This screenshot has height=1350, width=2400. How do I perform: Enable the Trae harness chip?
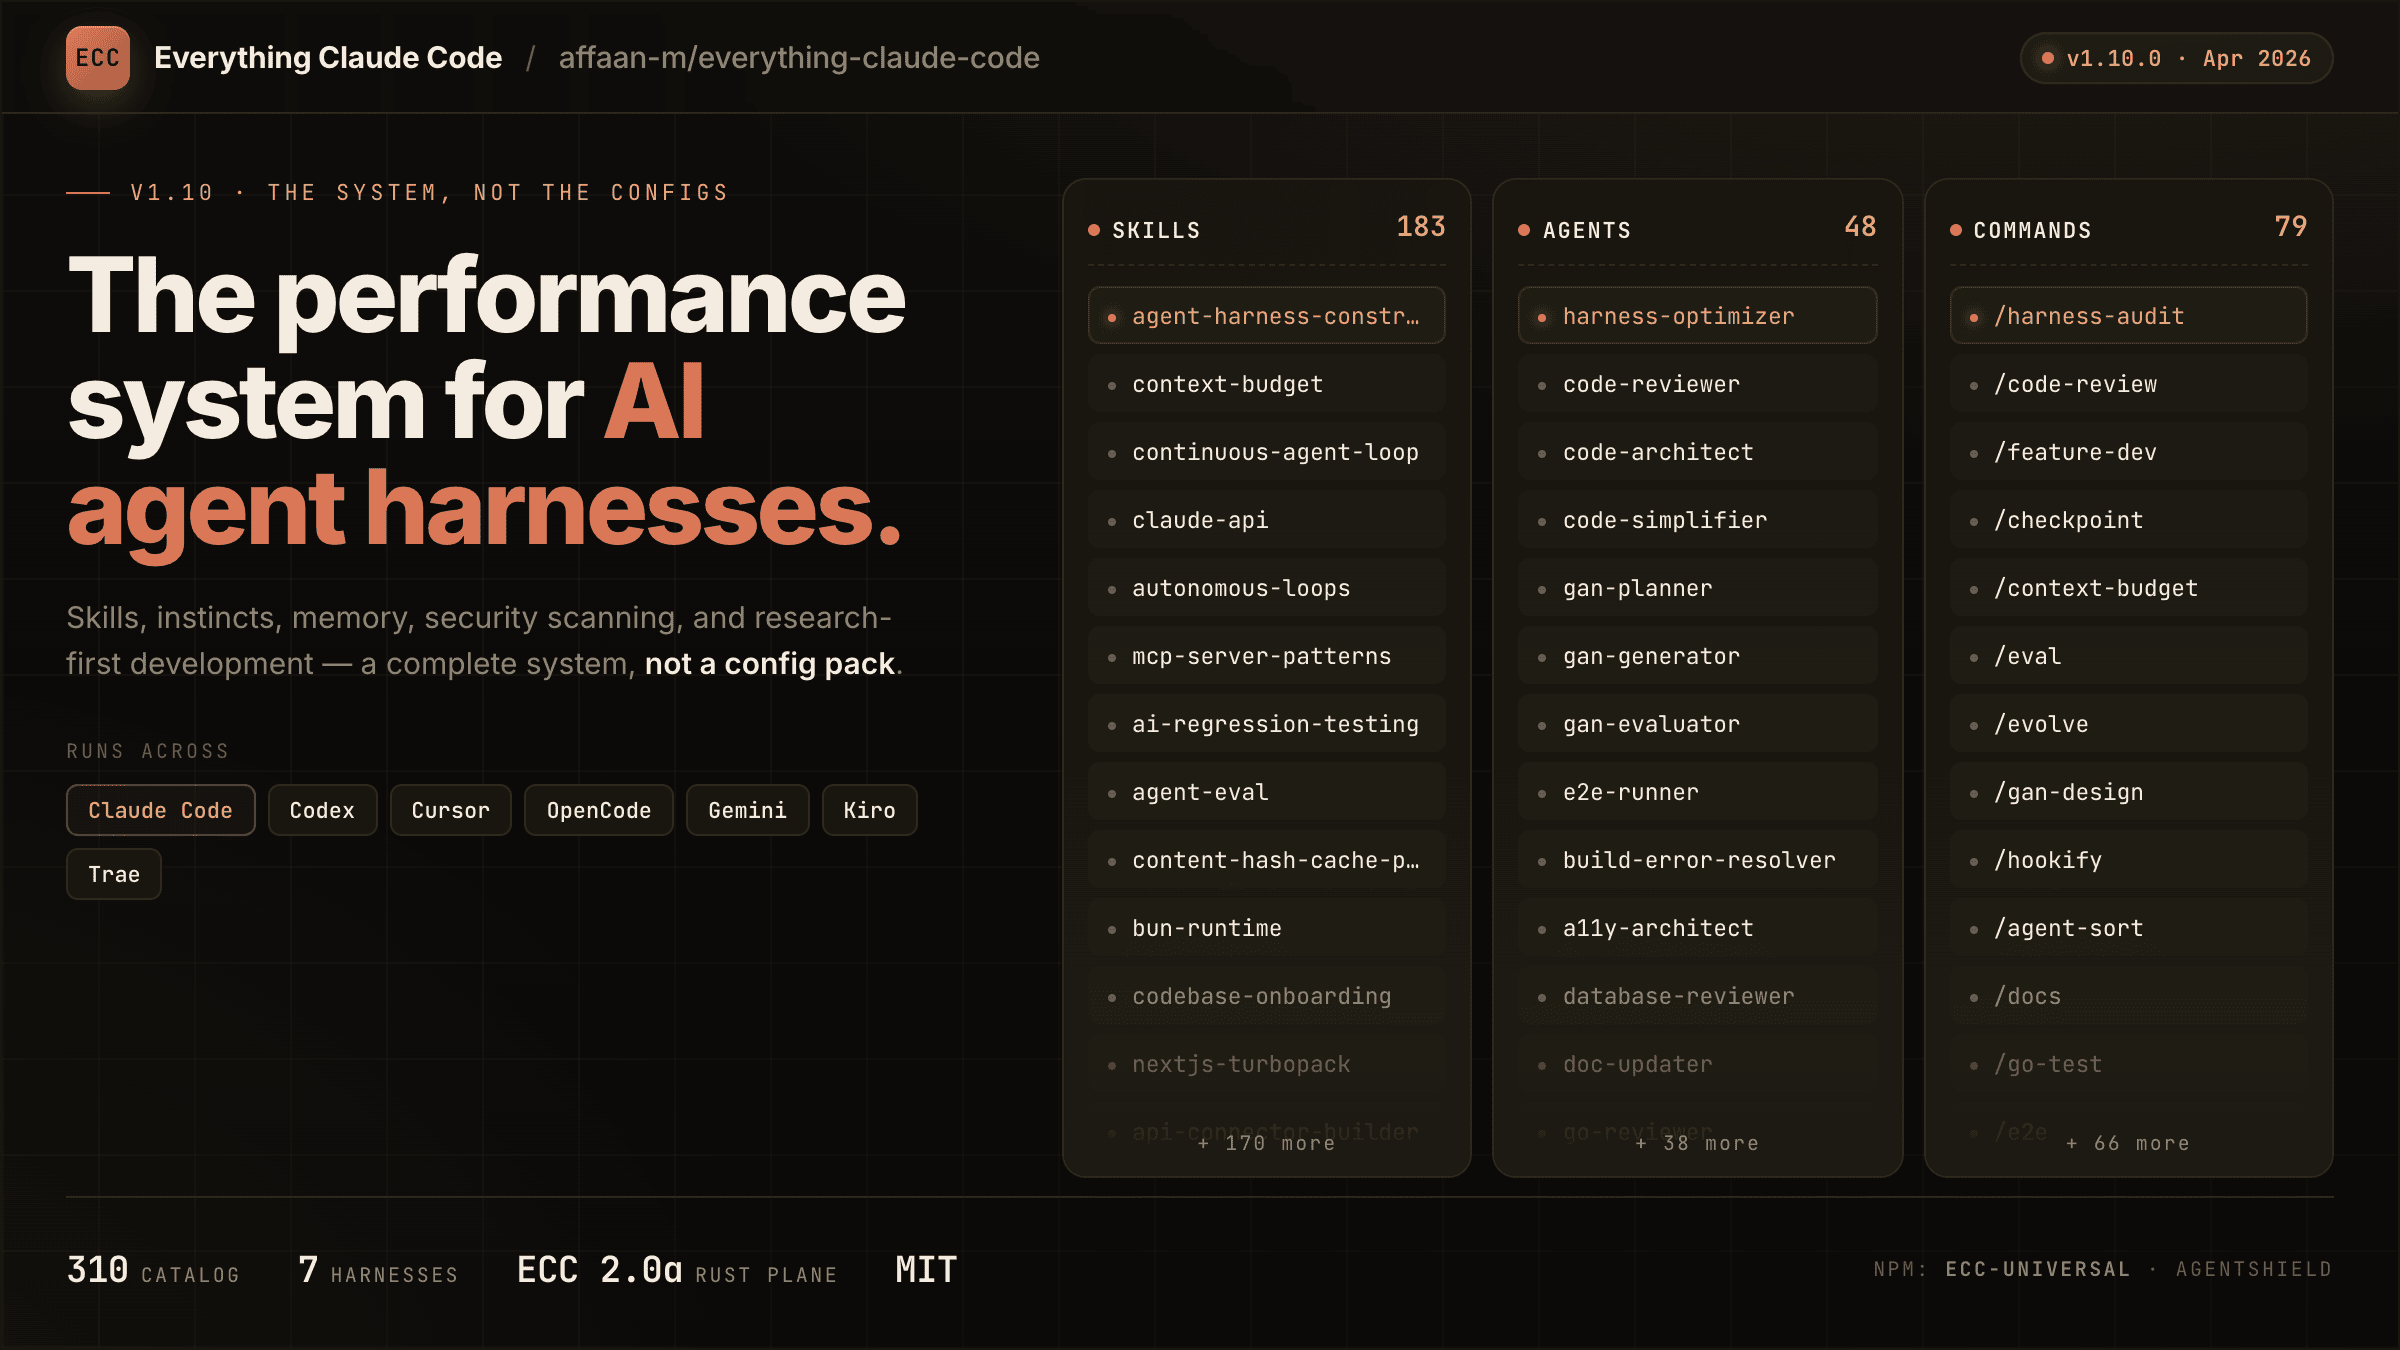tap(113, 873)
